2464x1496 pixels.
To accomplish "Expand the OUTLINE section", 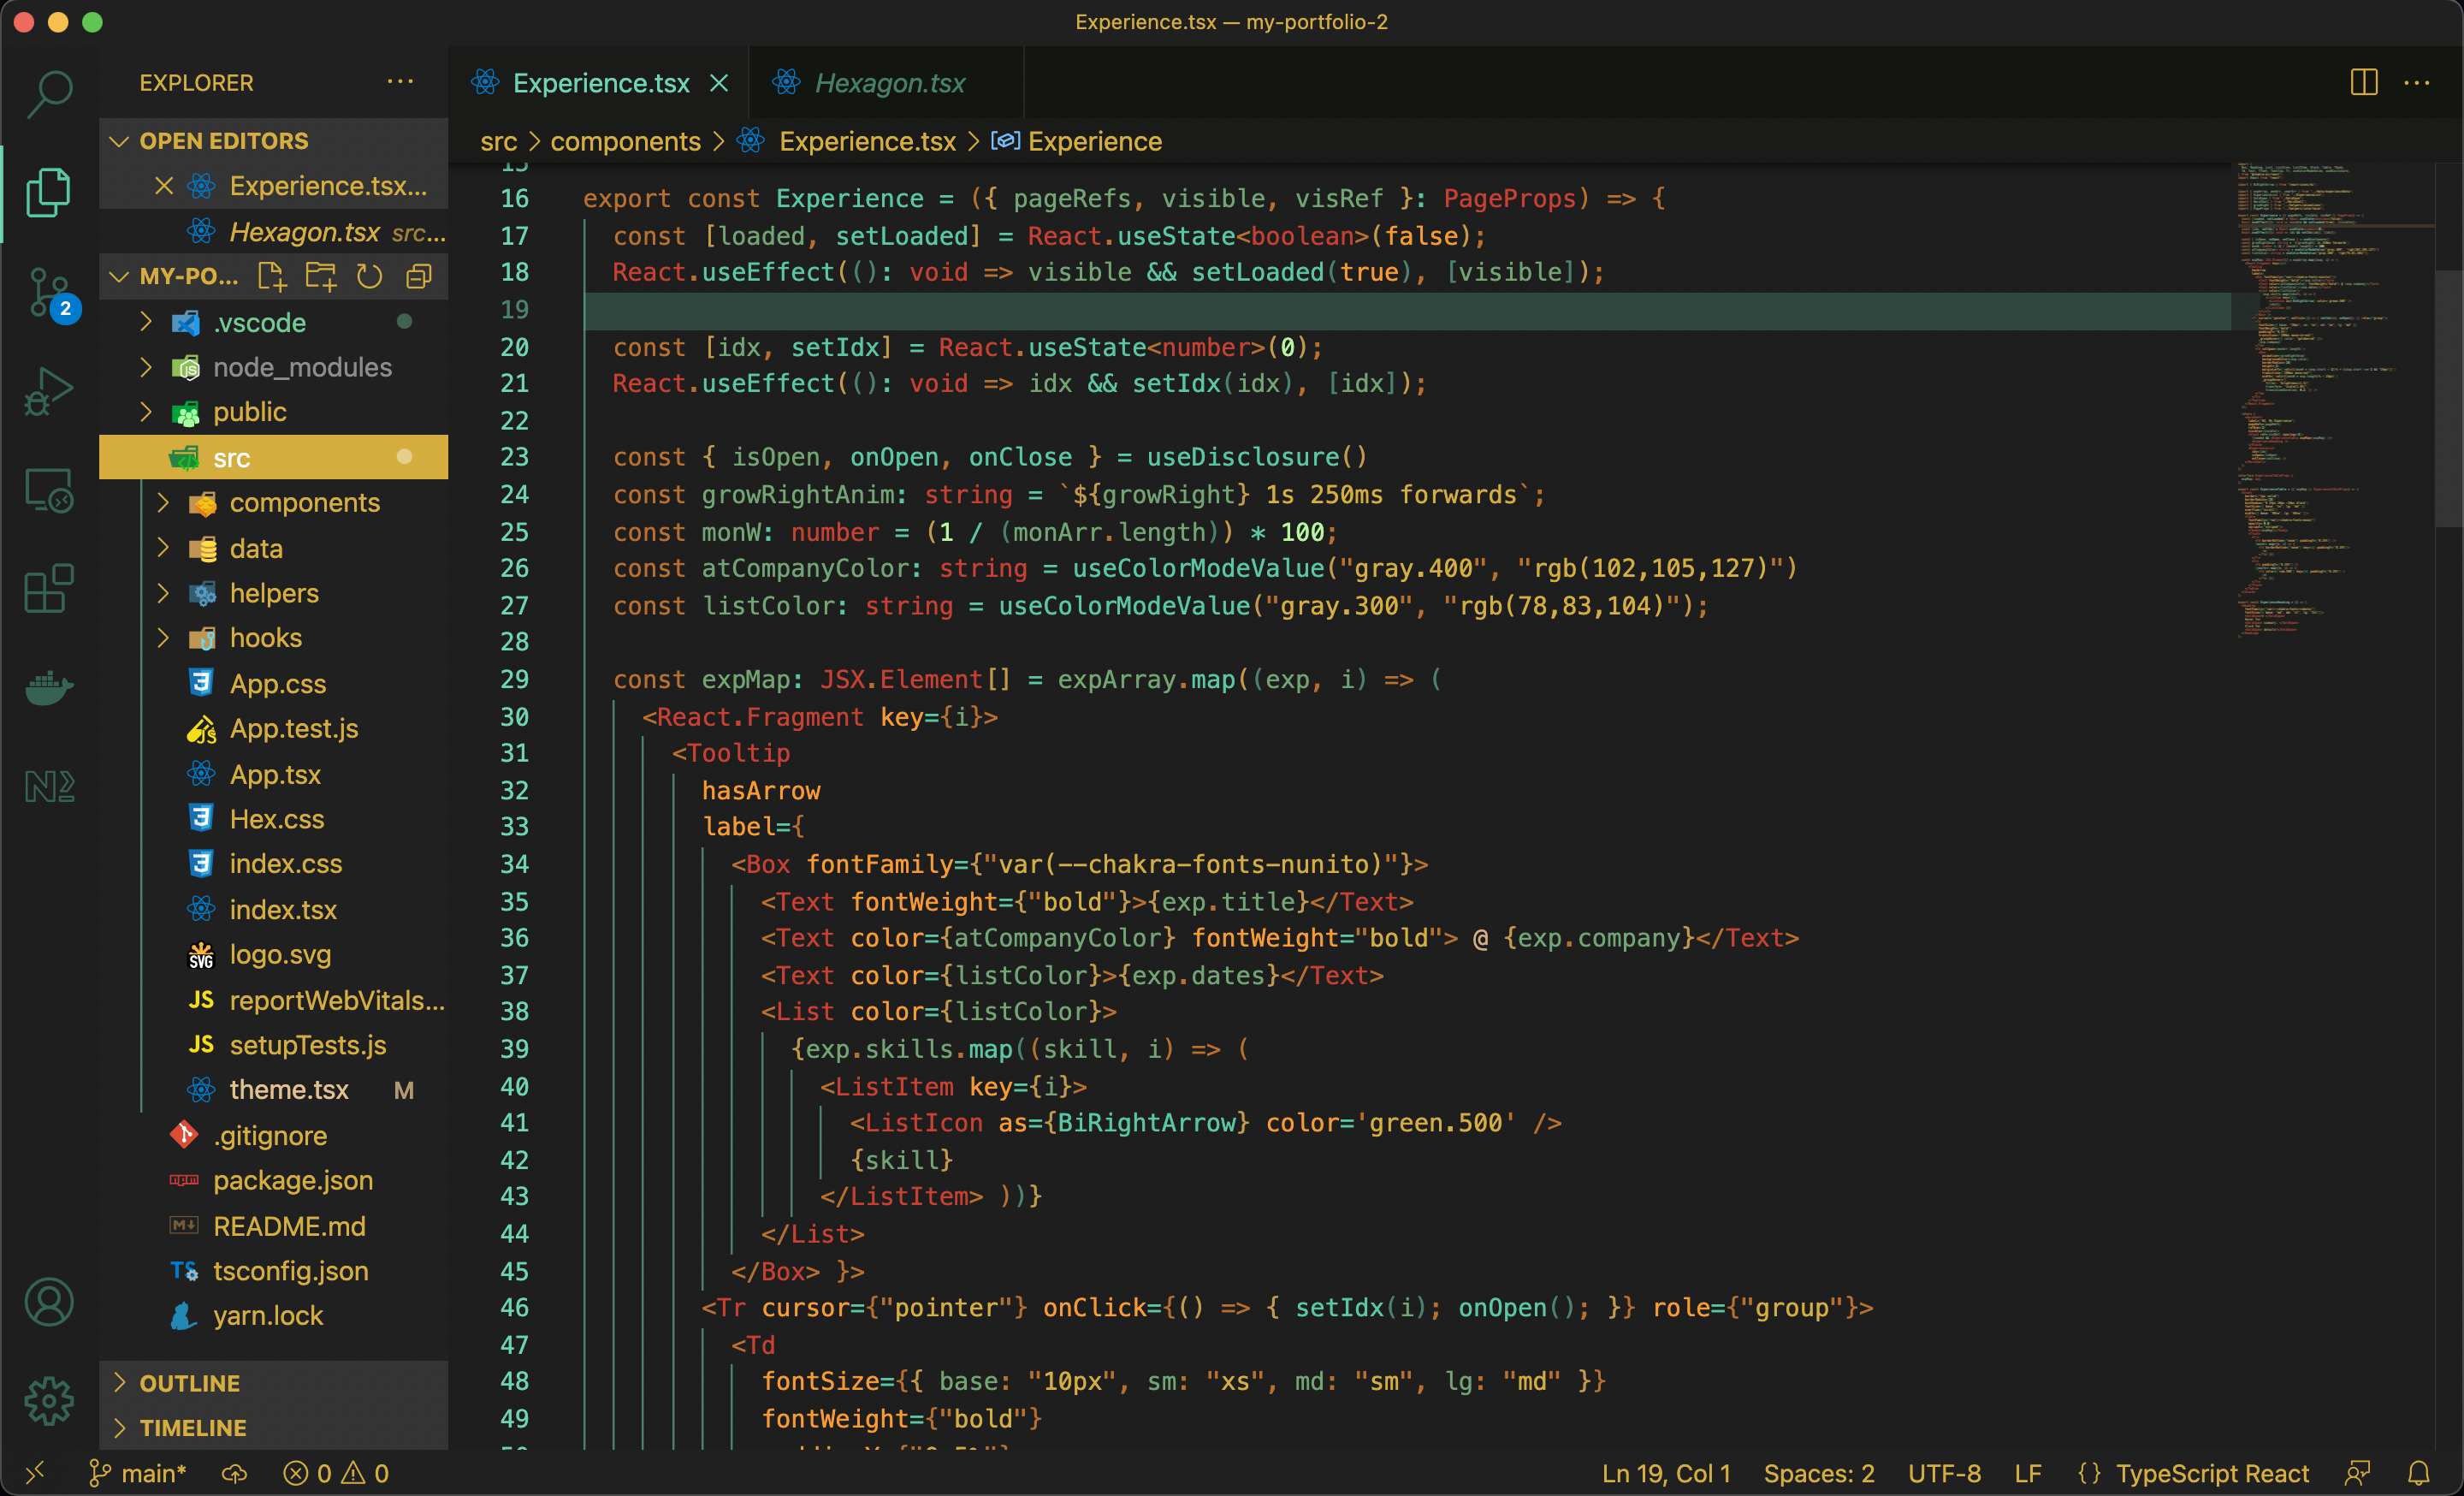I will [x=189, y=1383].
